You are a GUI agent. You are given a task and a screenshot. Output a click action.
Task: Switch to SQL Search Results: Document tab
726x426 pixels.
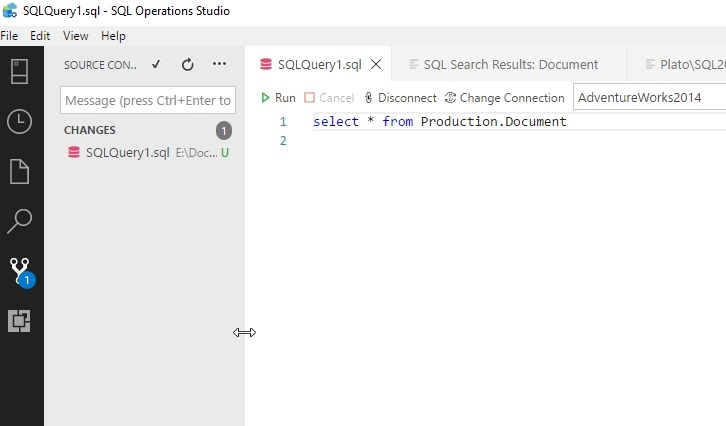(510, 65)
